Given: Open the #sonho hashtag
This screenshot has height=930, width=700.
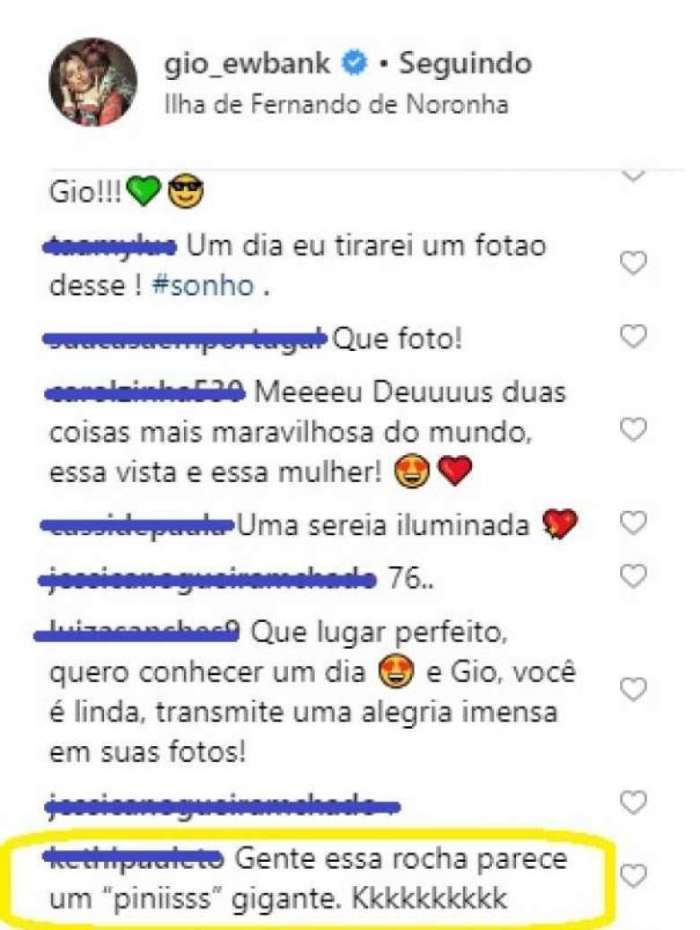Looking at the screenshot, I should 203,286.
